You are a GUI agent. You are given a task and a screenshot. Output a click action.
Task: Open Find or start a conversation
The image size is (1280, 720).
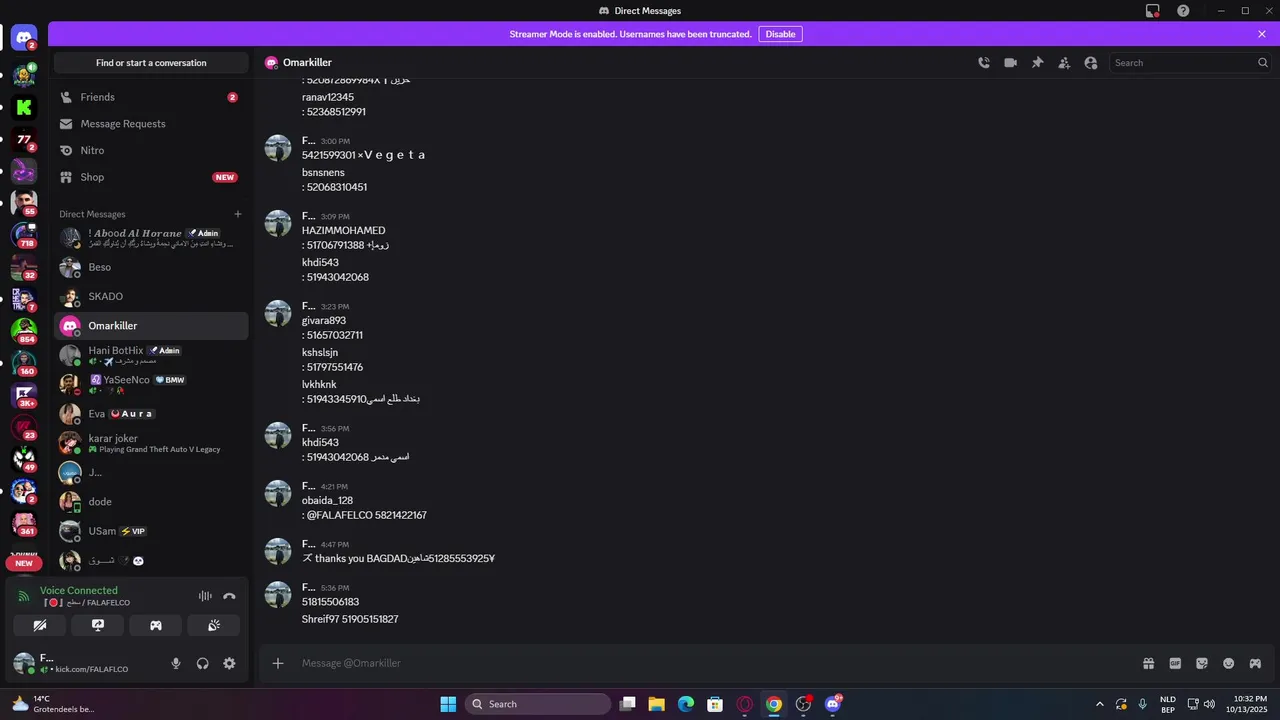coord(151,63)
